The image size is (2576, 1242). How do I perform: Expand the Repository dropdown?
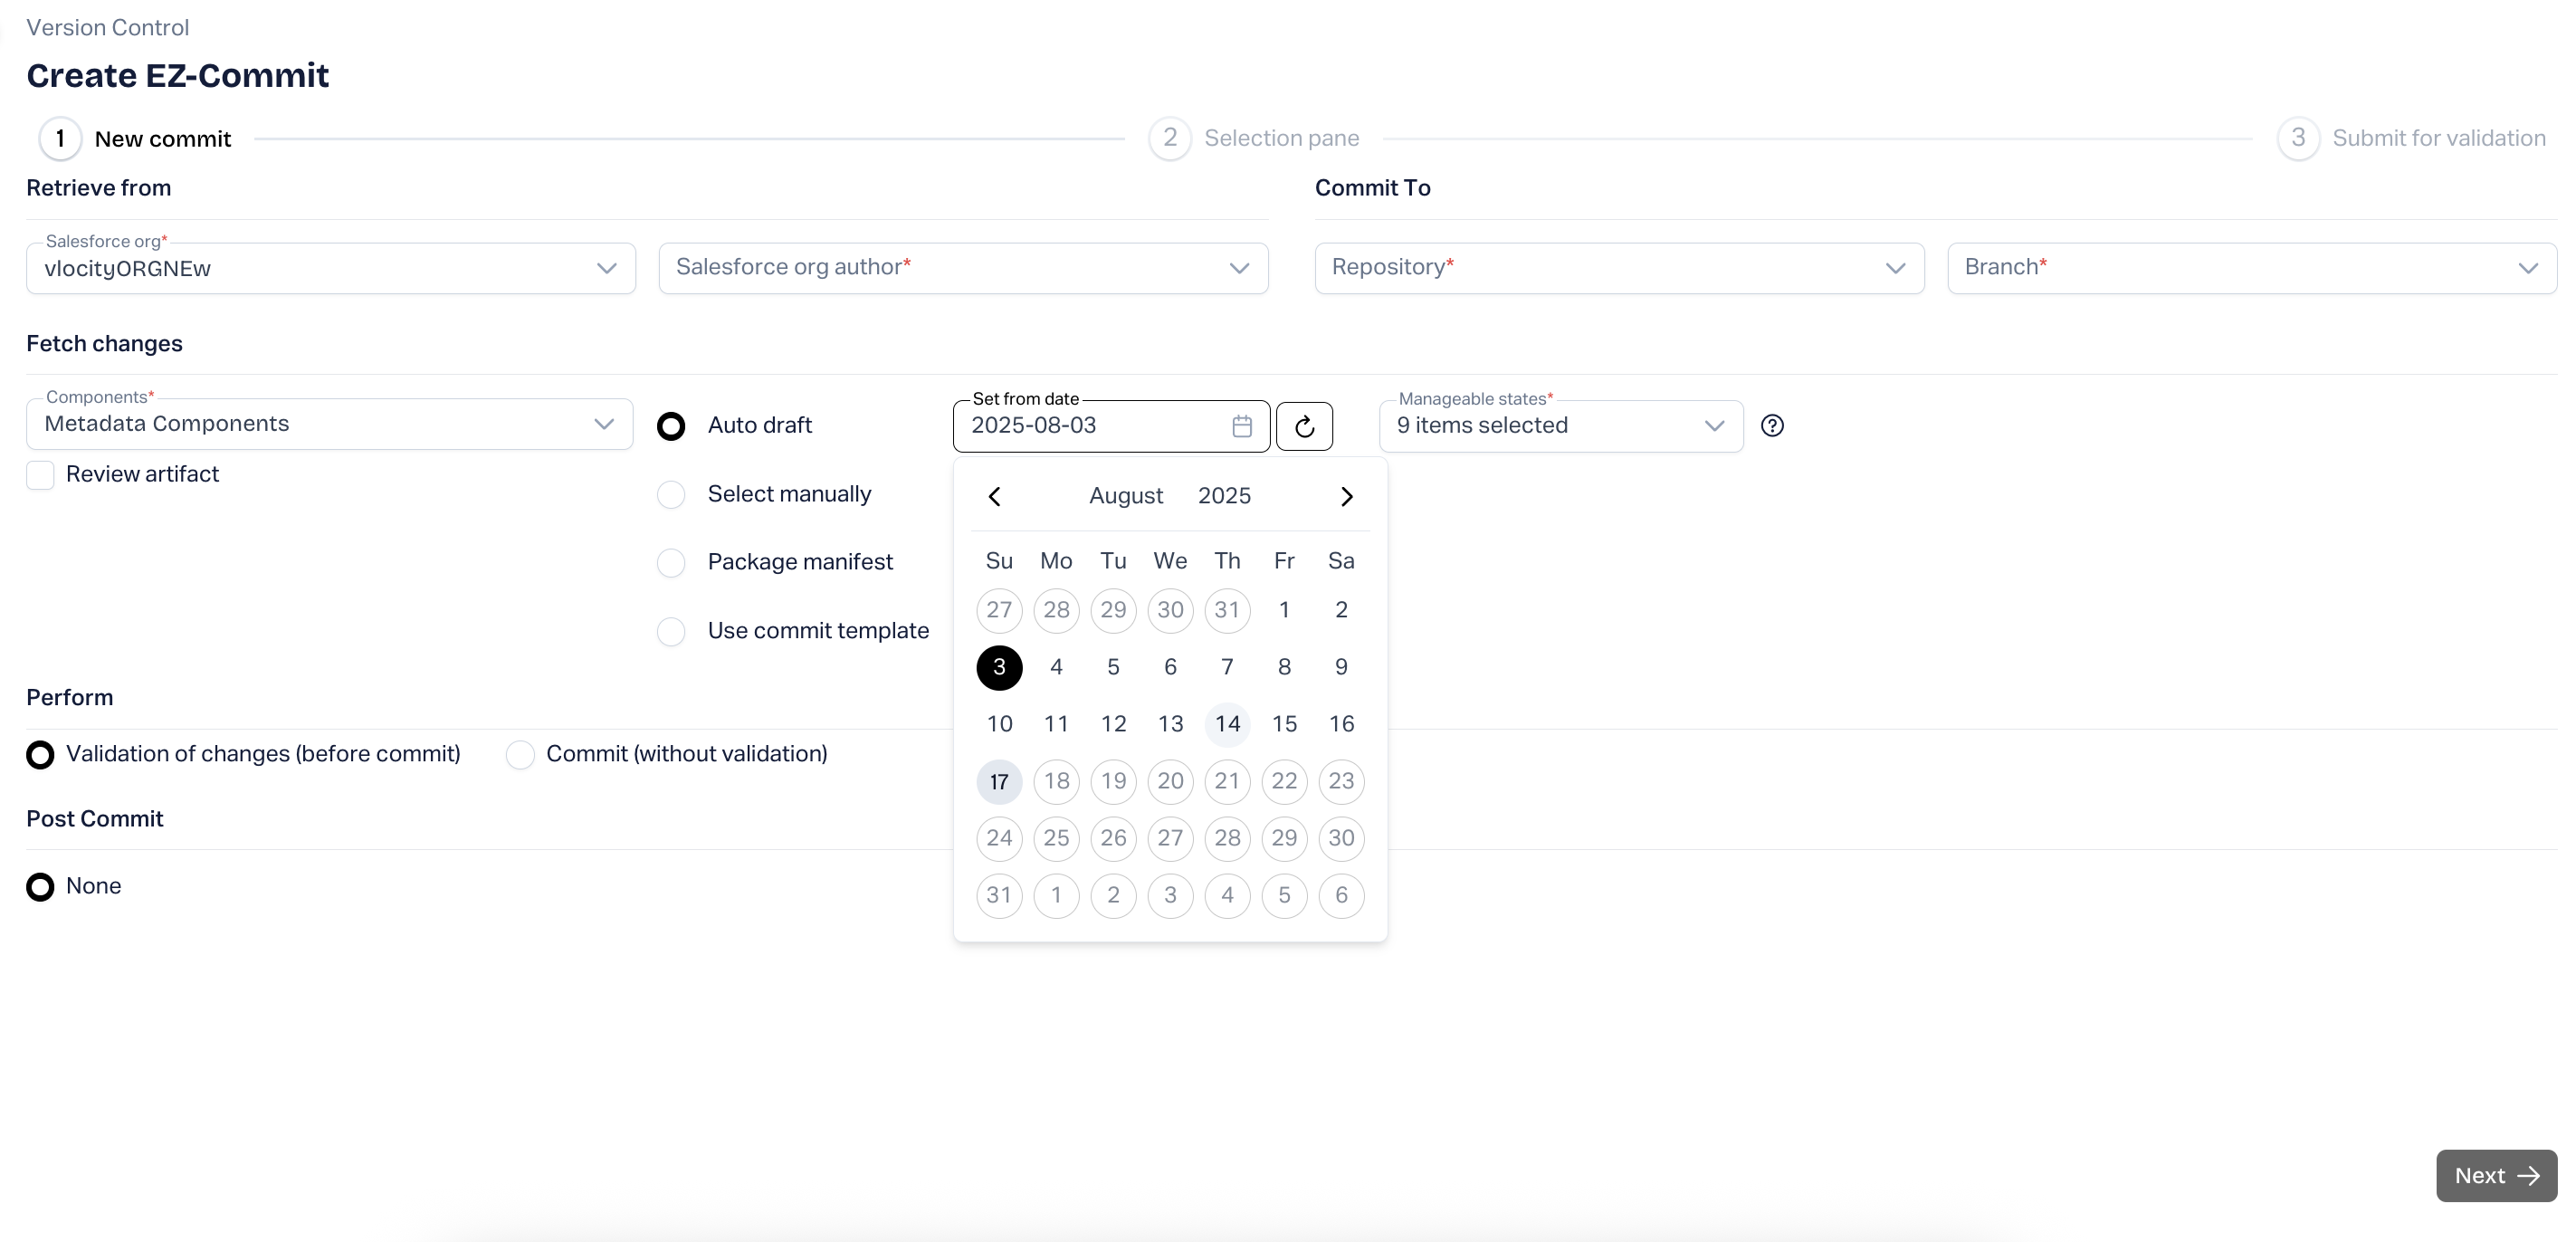pos(1618,268)
